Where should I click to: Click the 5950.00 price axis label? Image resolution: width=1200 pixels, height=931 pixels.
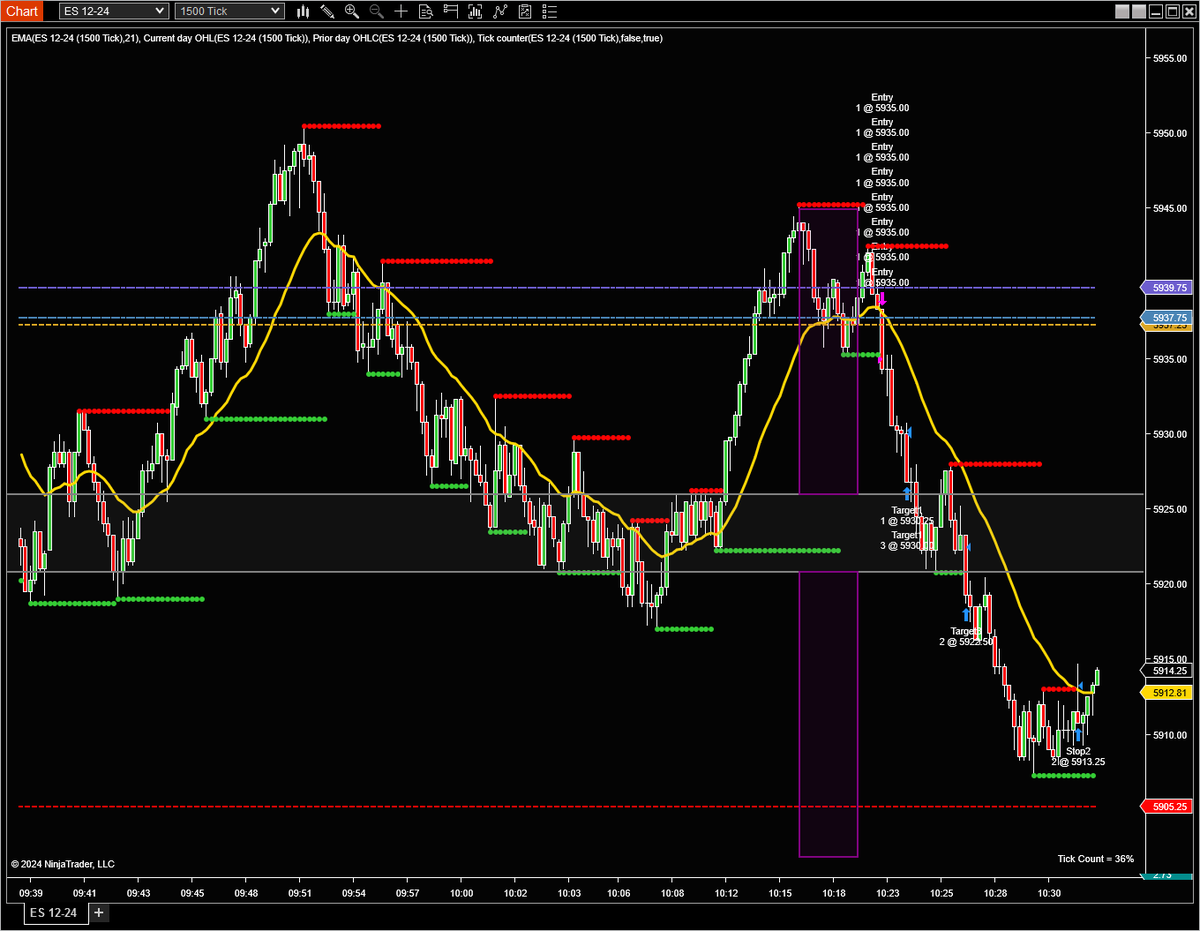1168,133
